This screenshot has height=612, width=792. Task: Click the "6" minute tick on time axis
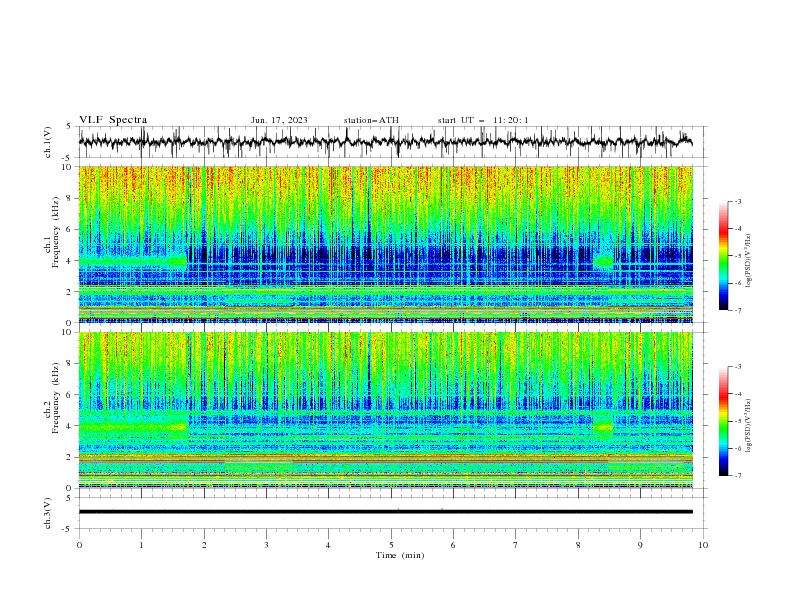(x=453, y=545)
